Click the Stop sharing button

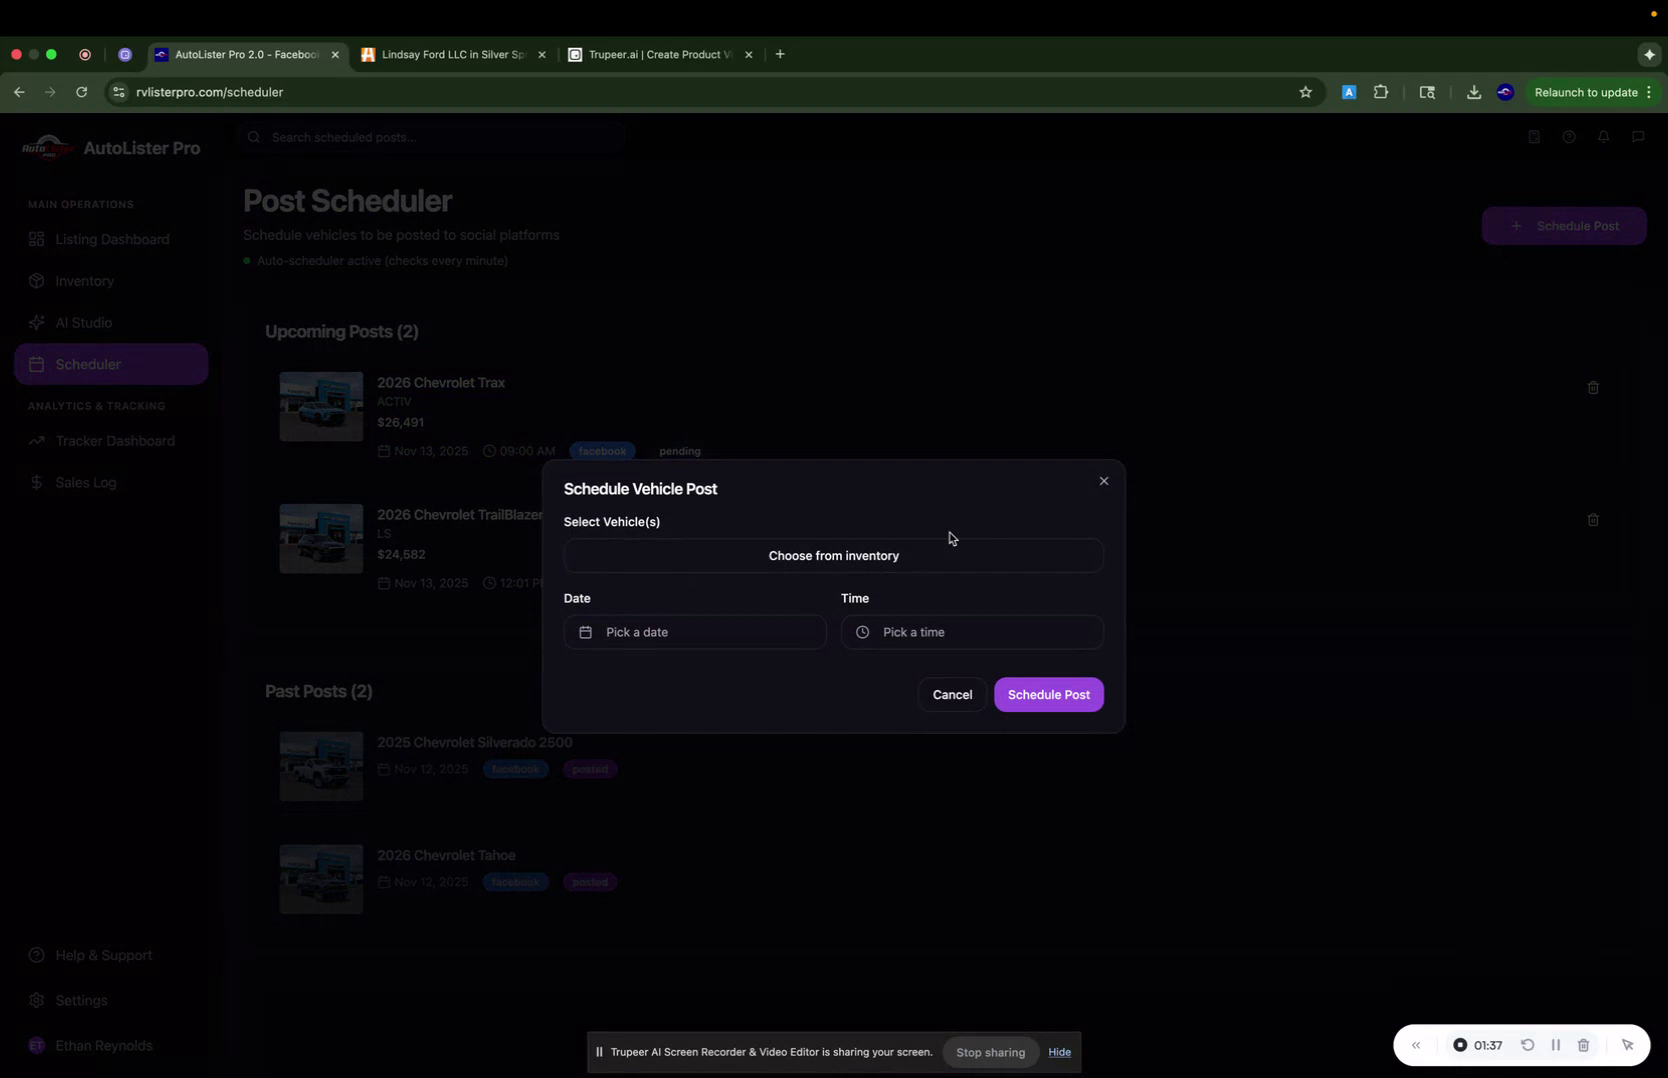pyautogui.click(x=990, y=1052)
